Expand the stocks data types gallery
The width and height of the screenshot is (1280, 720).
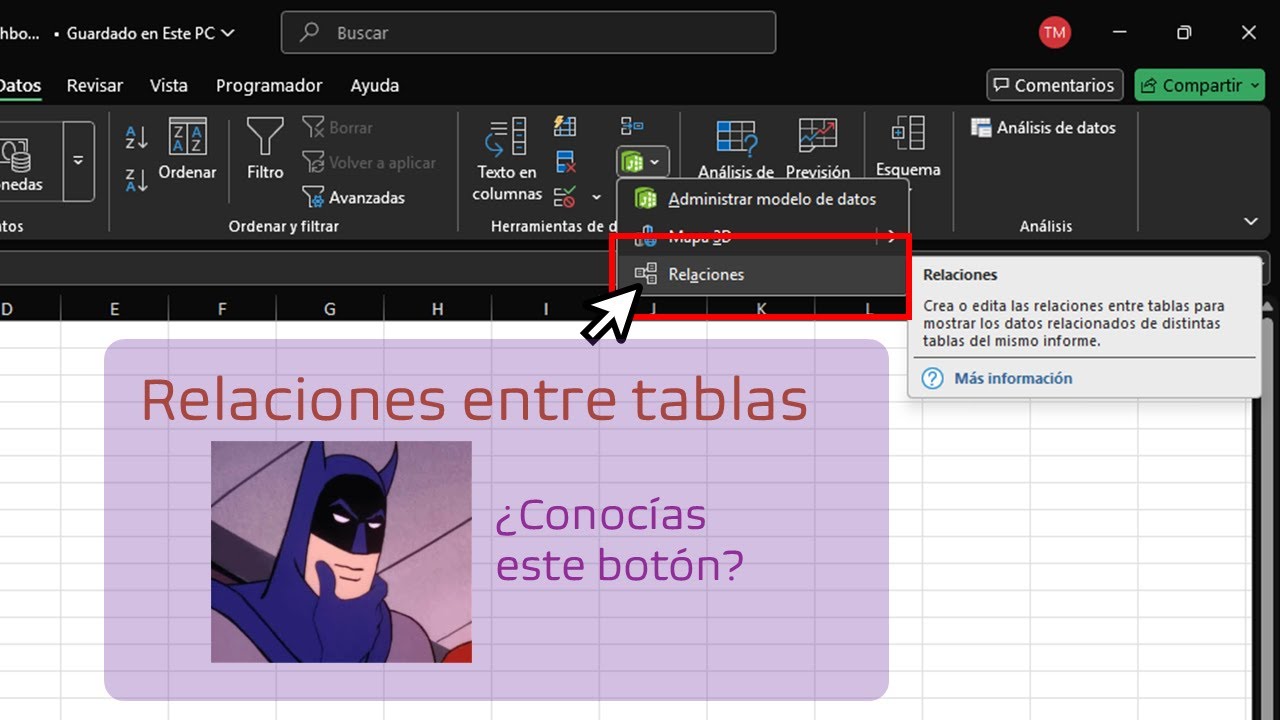pyautogui.click(x=78, y=161)
